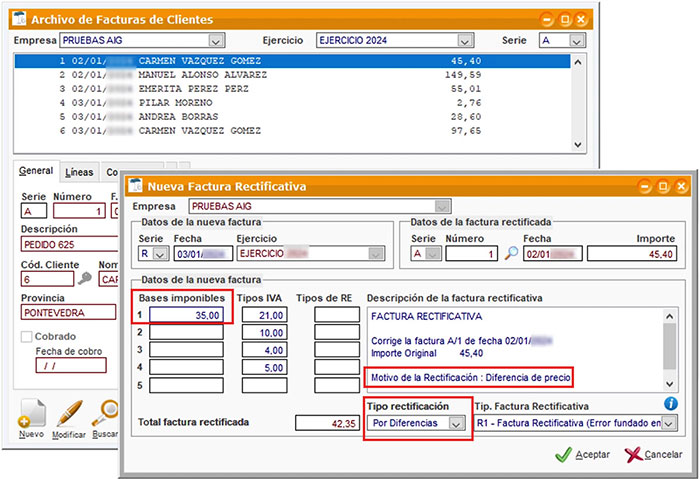Click Importe field showing 45,40
Viewport: 700px width, 479px height.
pos(632,254)
